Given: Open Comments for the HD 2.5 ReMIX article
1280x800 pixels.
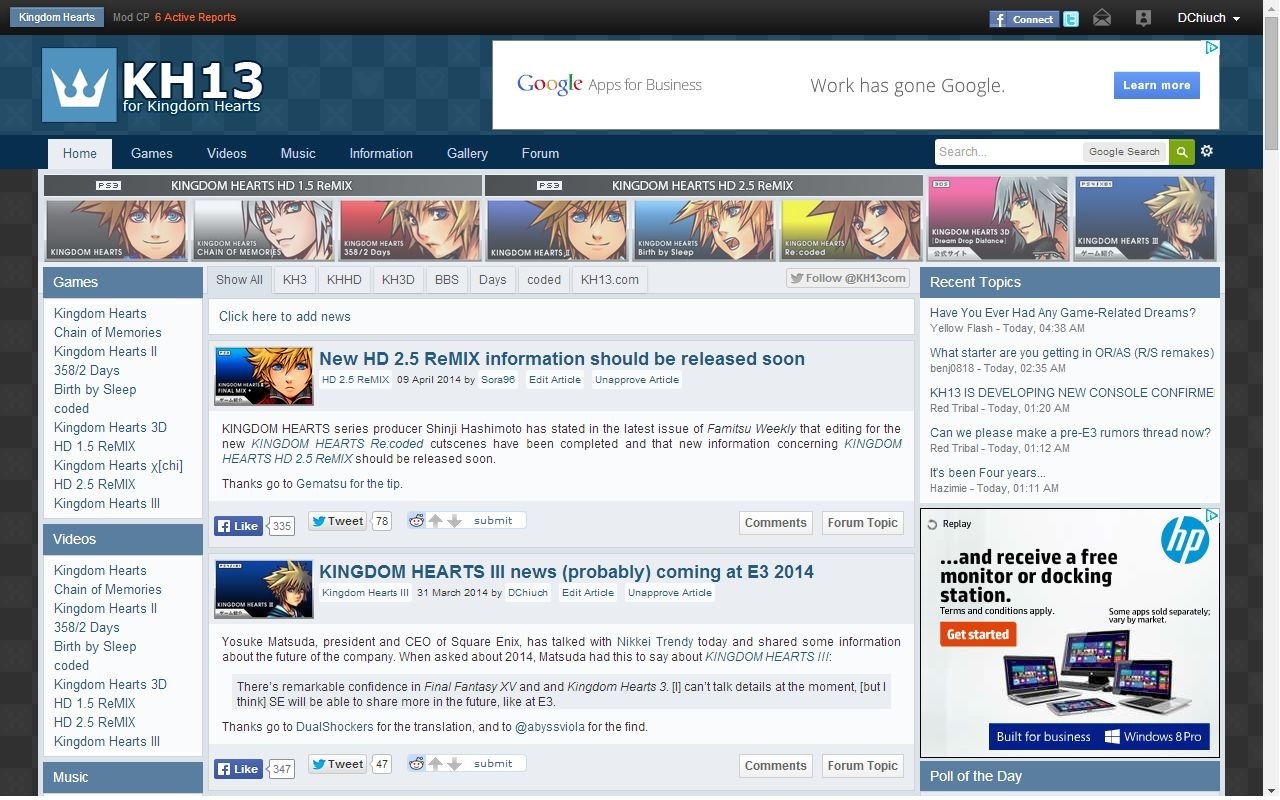Looking at the screenshot, I should (x=776, y=523).
